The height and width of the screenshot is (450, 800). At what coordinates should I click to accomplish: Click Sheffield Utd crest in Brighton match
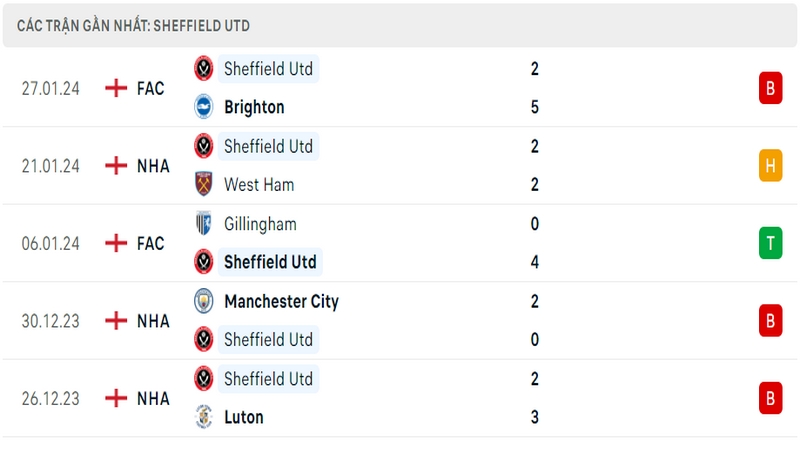[204, 68]
